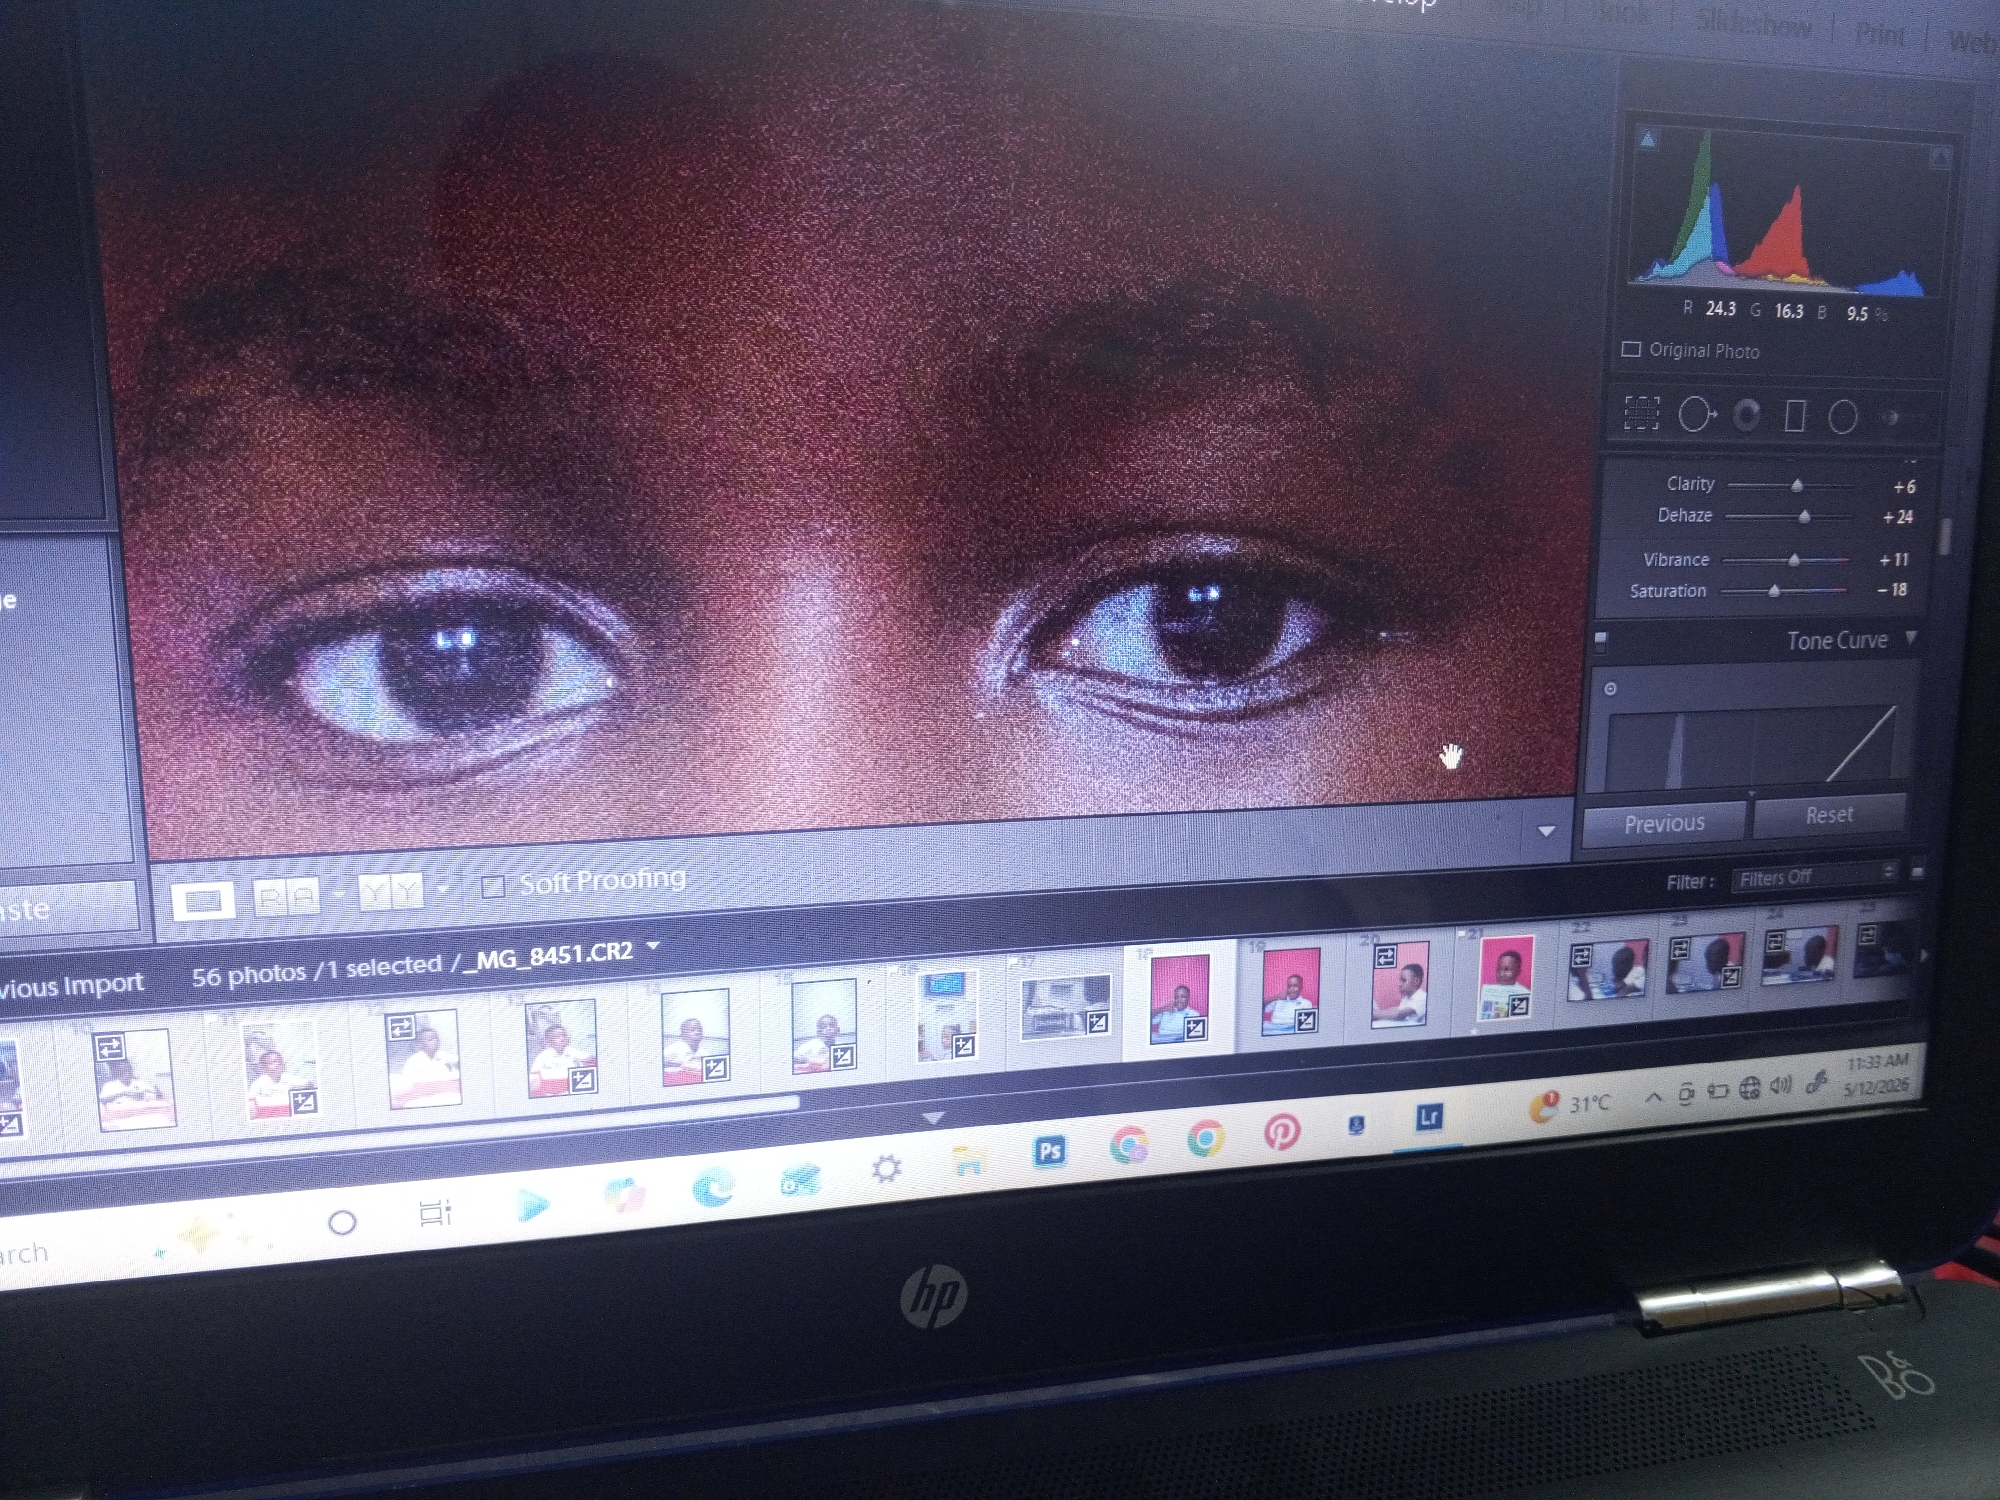Click the Loupe view icon in toolbar
The height and width of the screenshot is (1500, 2000).
(x=203, y=901)
